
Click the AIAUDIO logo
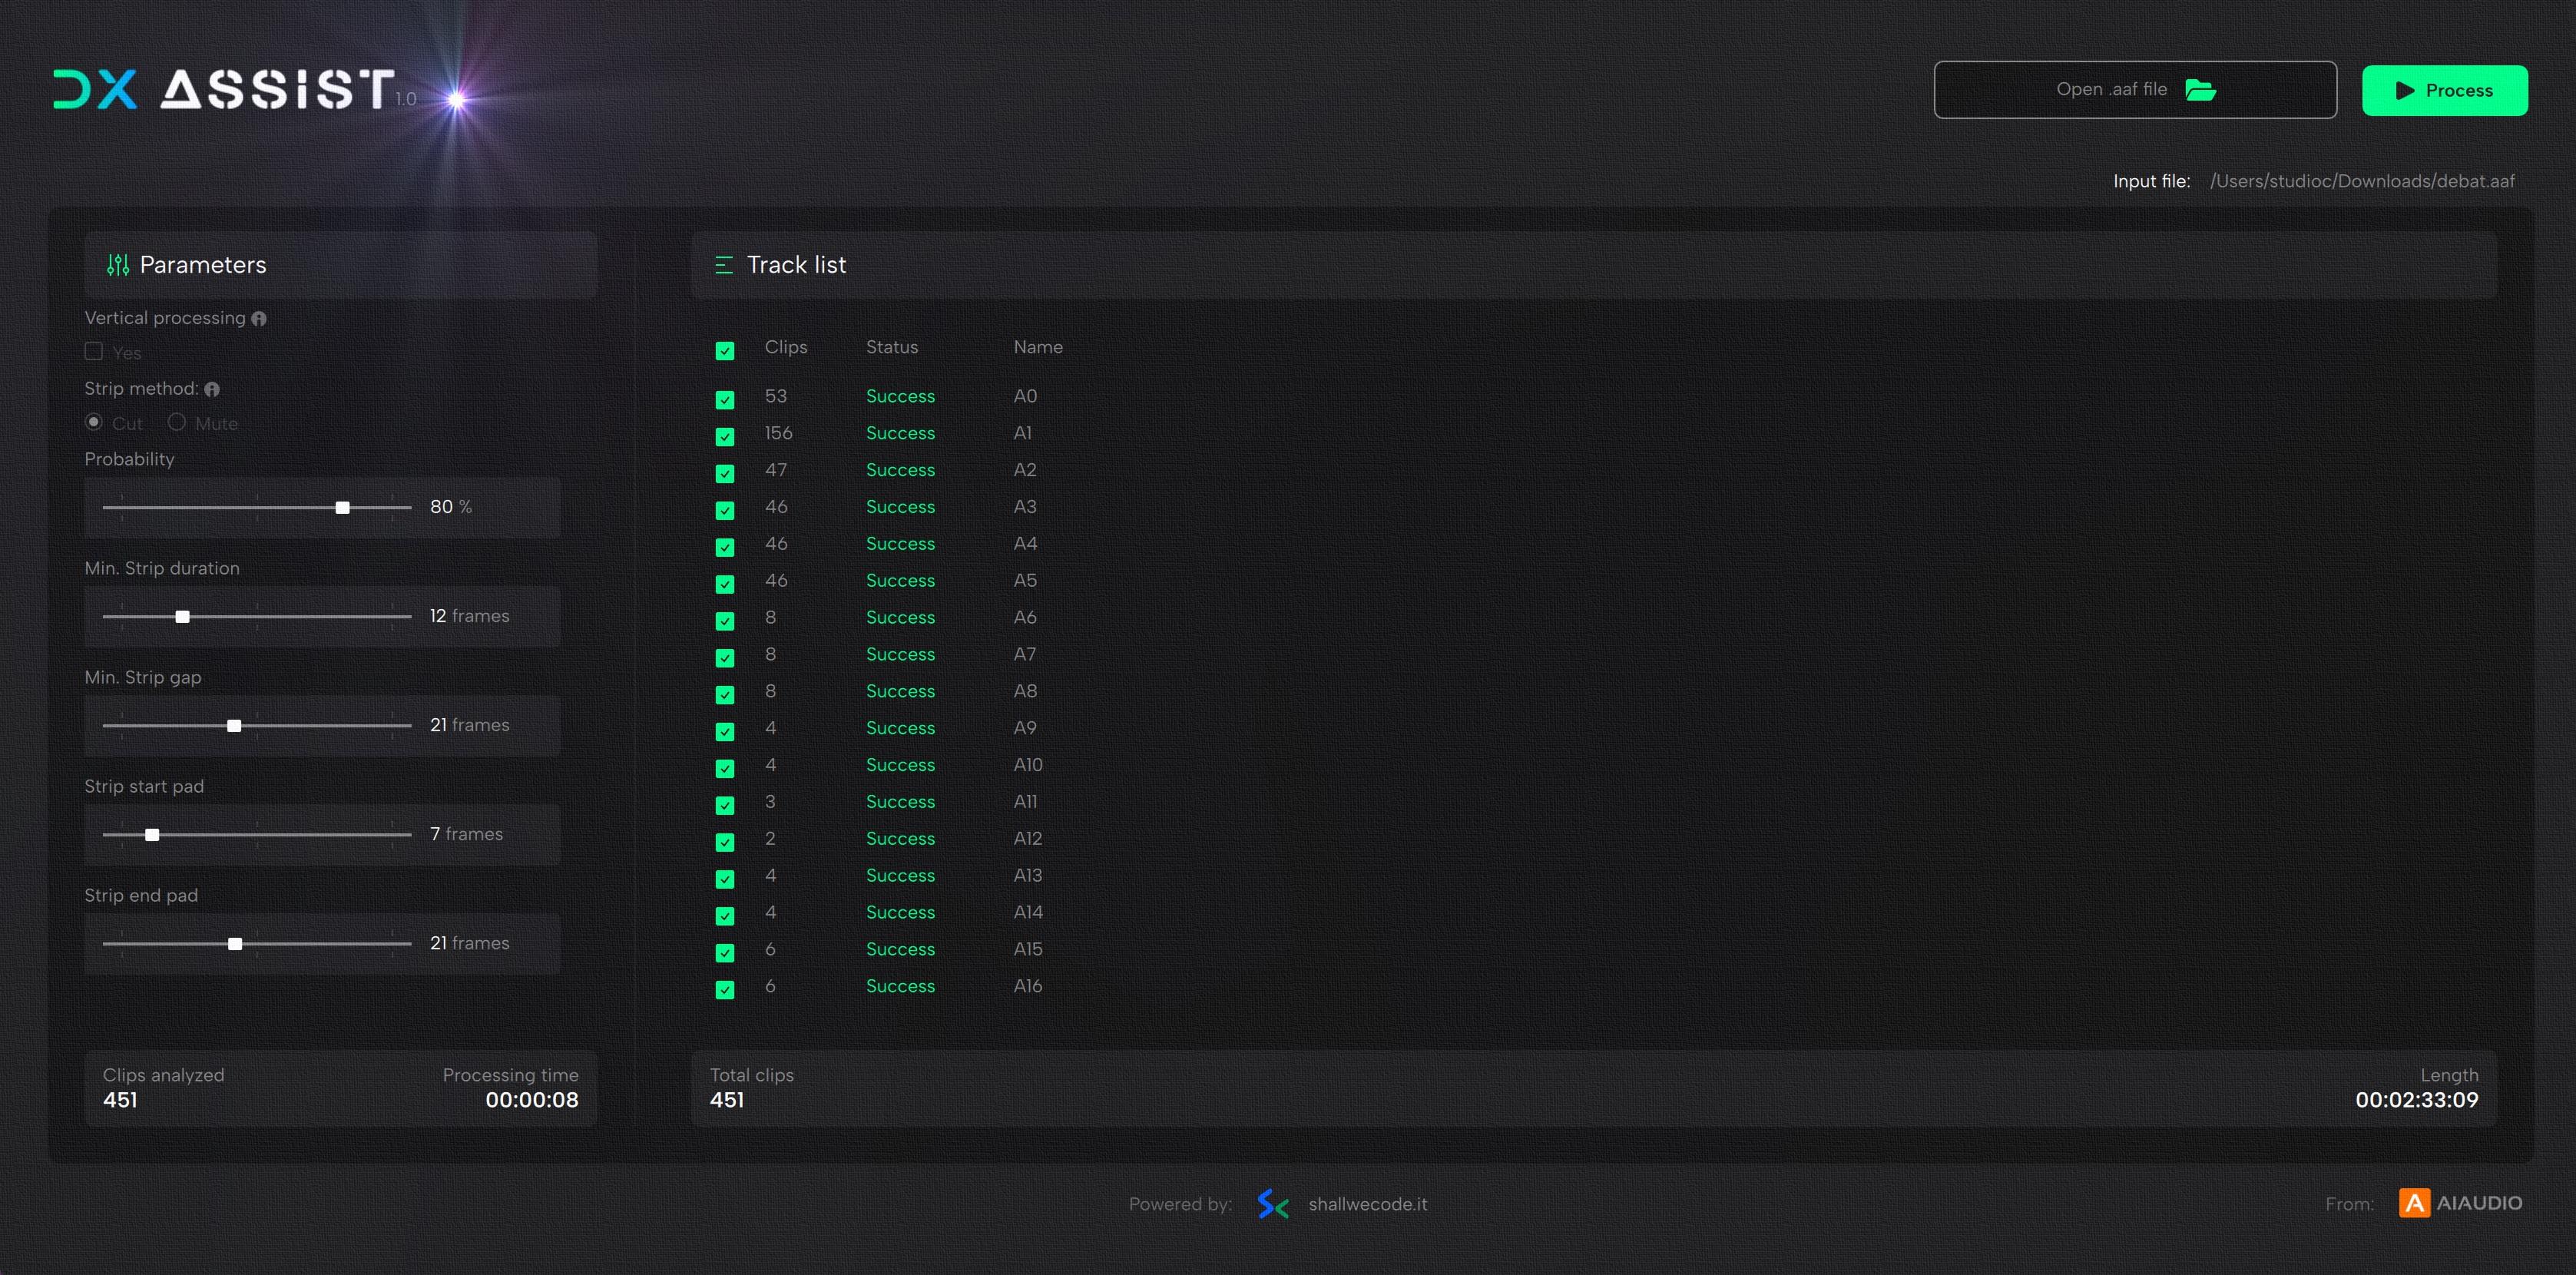point(2460,1203)
